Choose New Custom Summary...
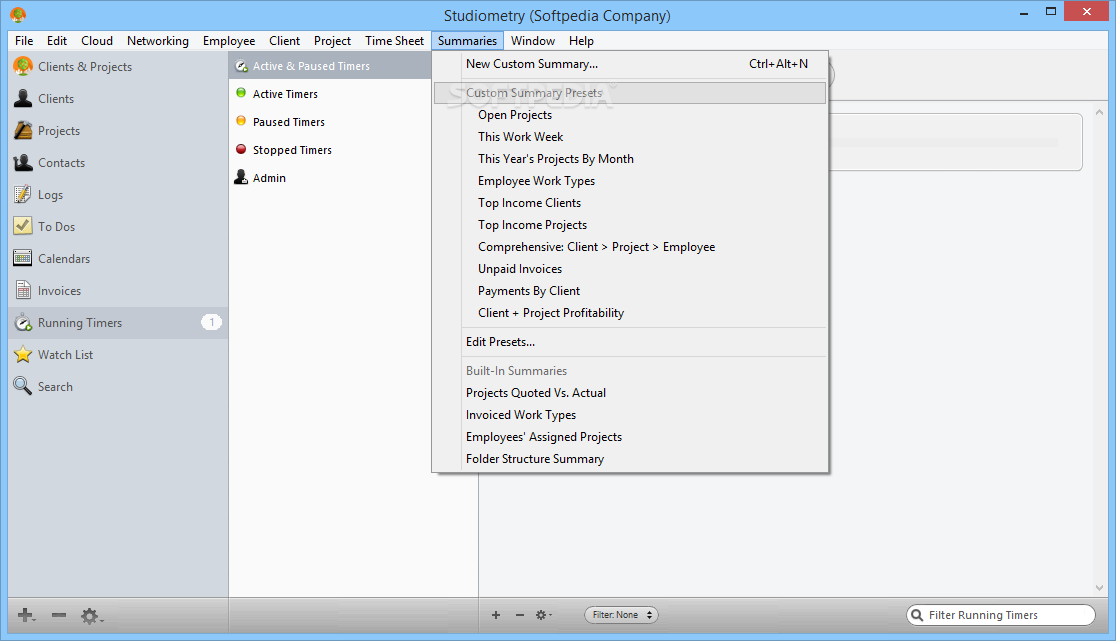The image size is (1116, 641). (x=630, y=64)
